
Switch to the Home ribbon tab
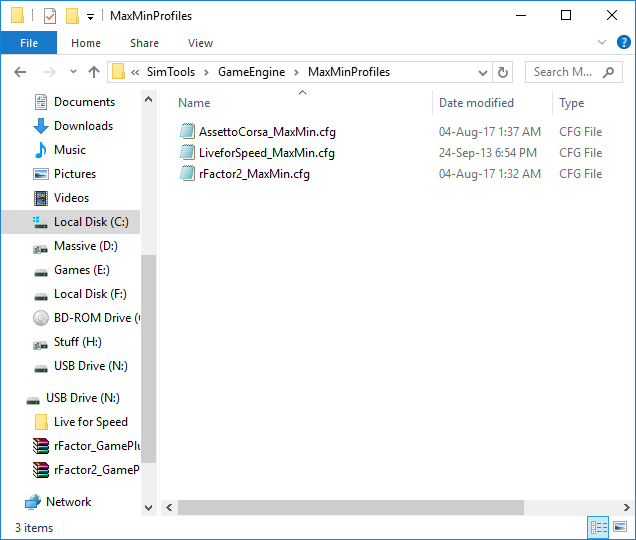pyautogui.click(x=86, y=43)
